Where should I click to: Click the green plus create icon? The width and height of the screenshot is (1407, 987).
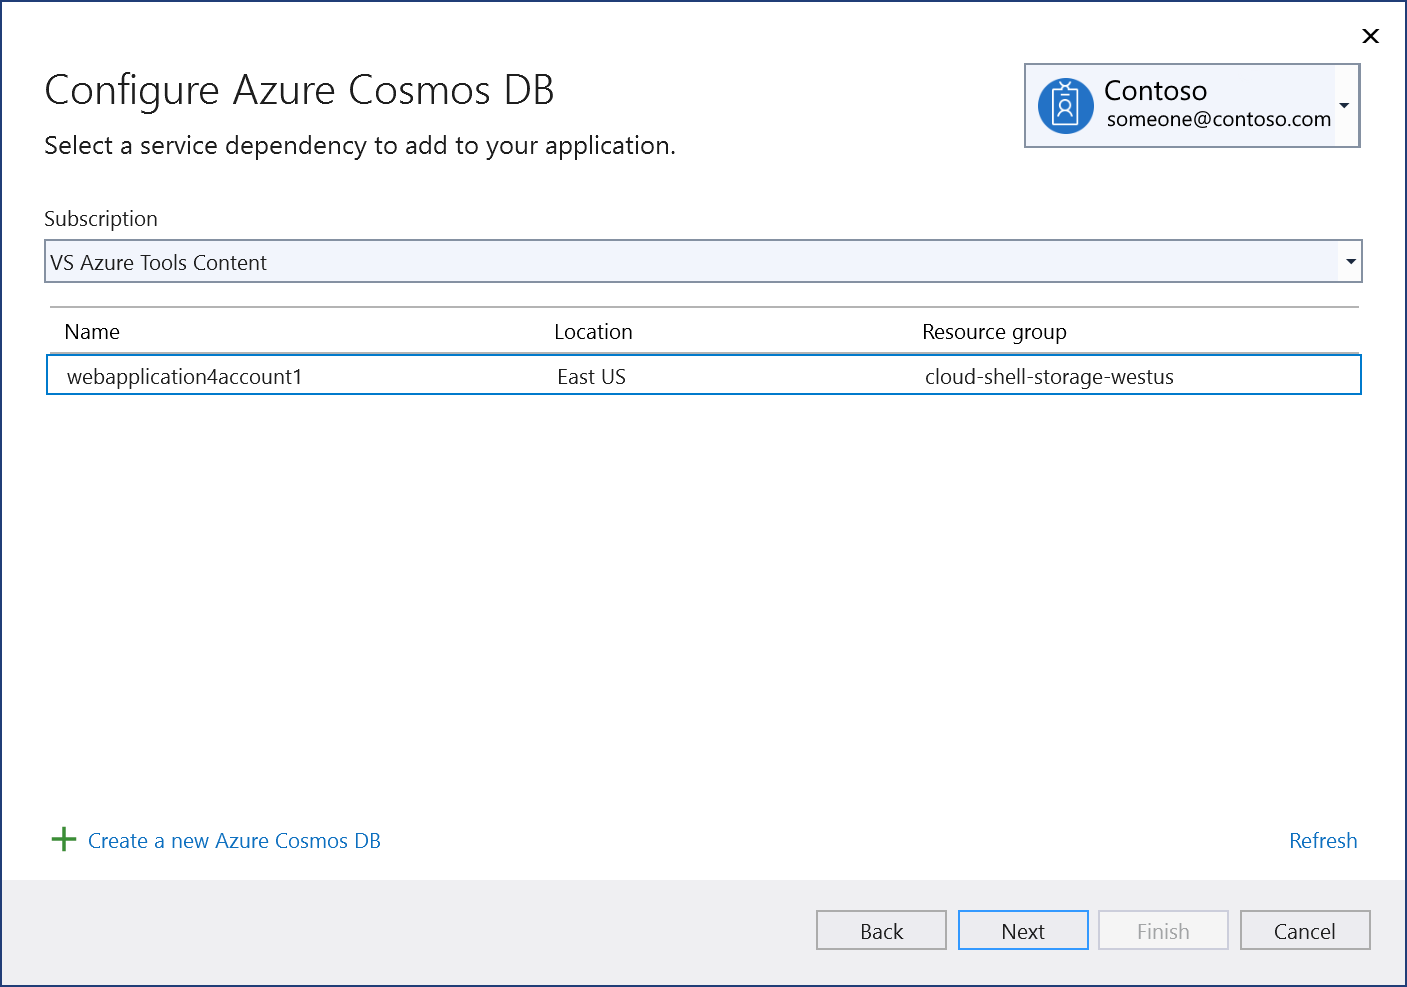tap(63, 840)
